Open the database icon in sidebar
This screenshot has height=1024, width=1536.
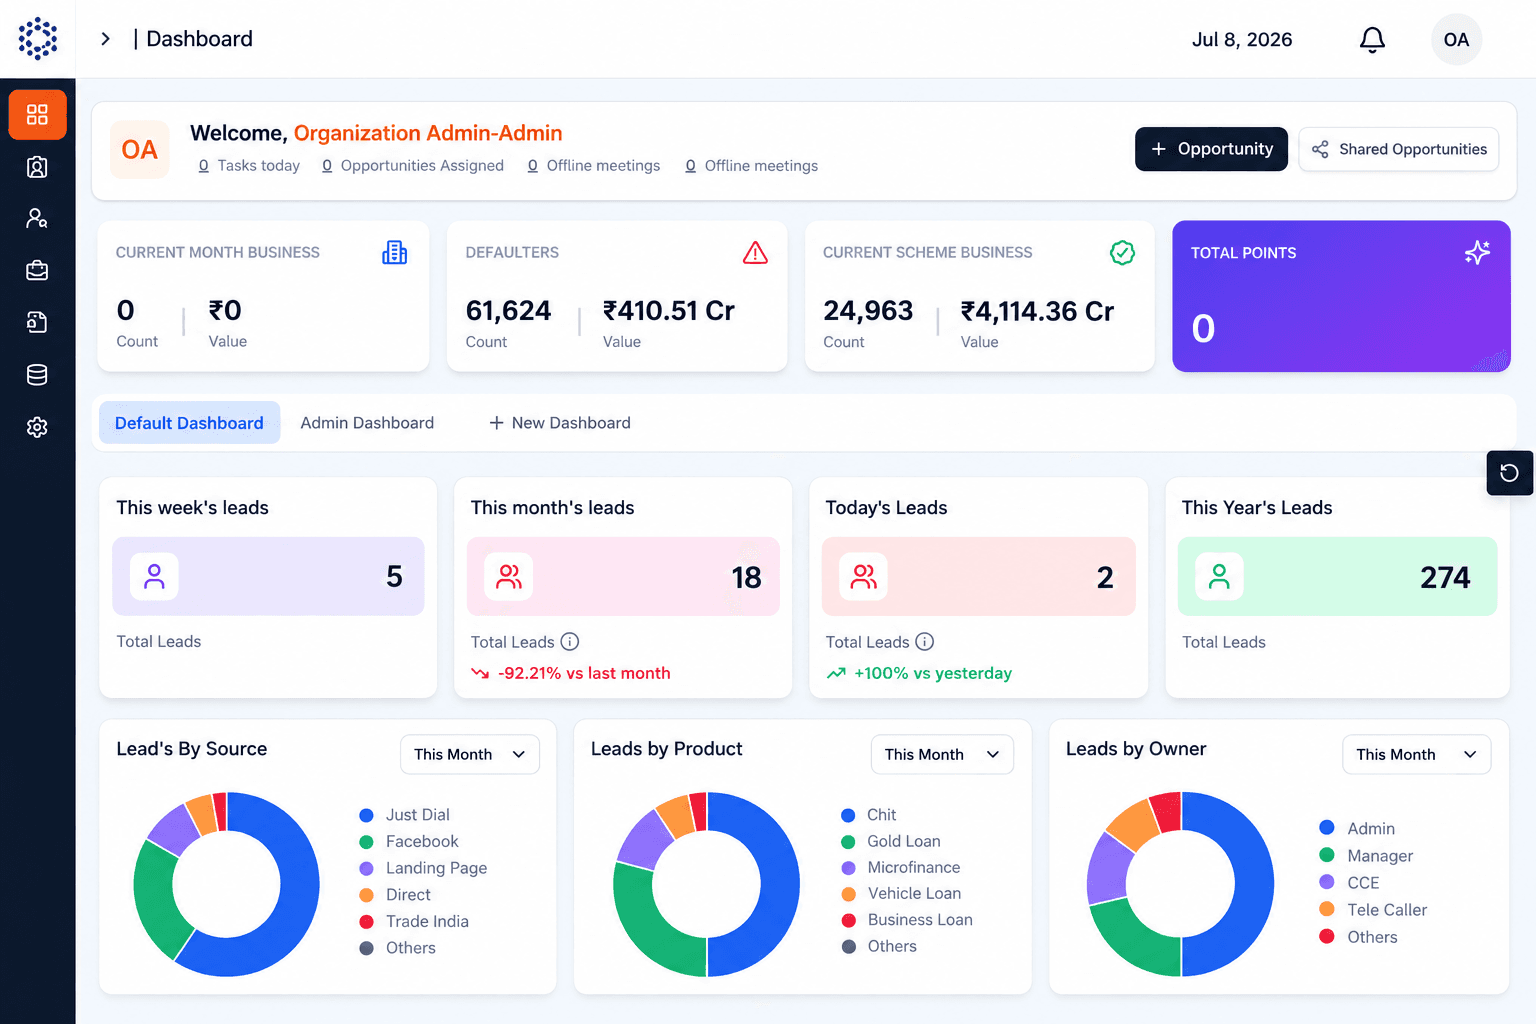(37, 375)
